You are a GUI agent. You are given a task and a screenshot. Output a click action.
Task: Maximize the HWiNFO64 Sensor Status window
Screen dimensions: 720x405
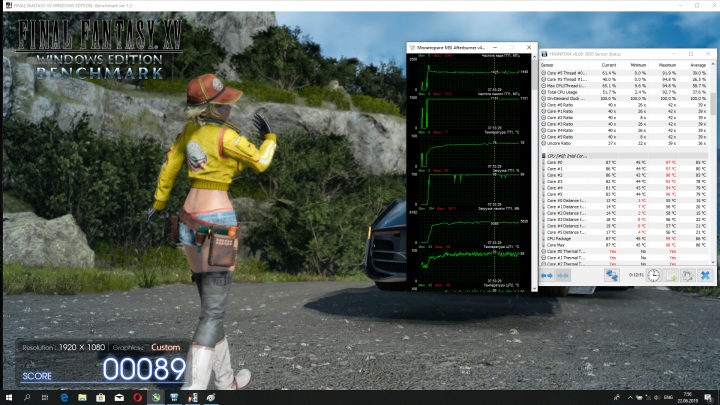(691, 54)
